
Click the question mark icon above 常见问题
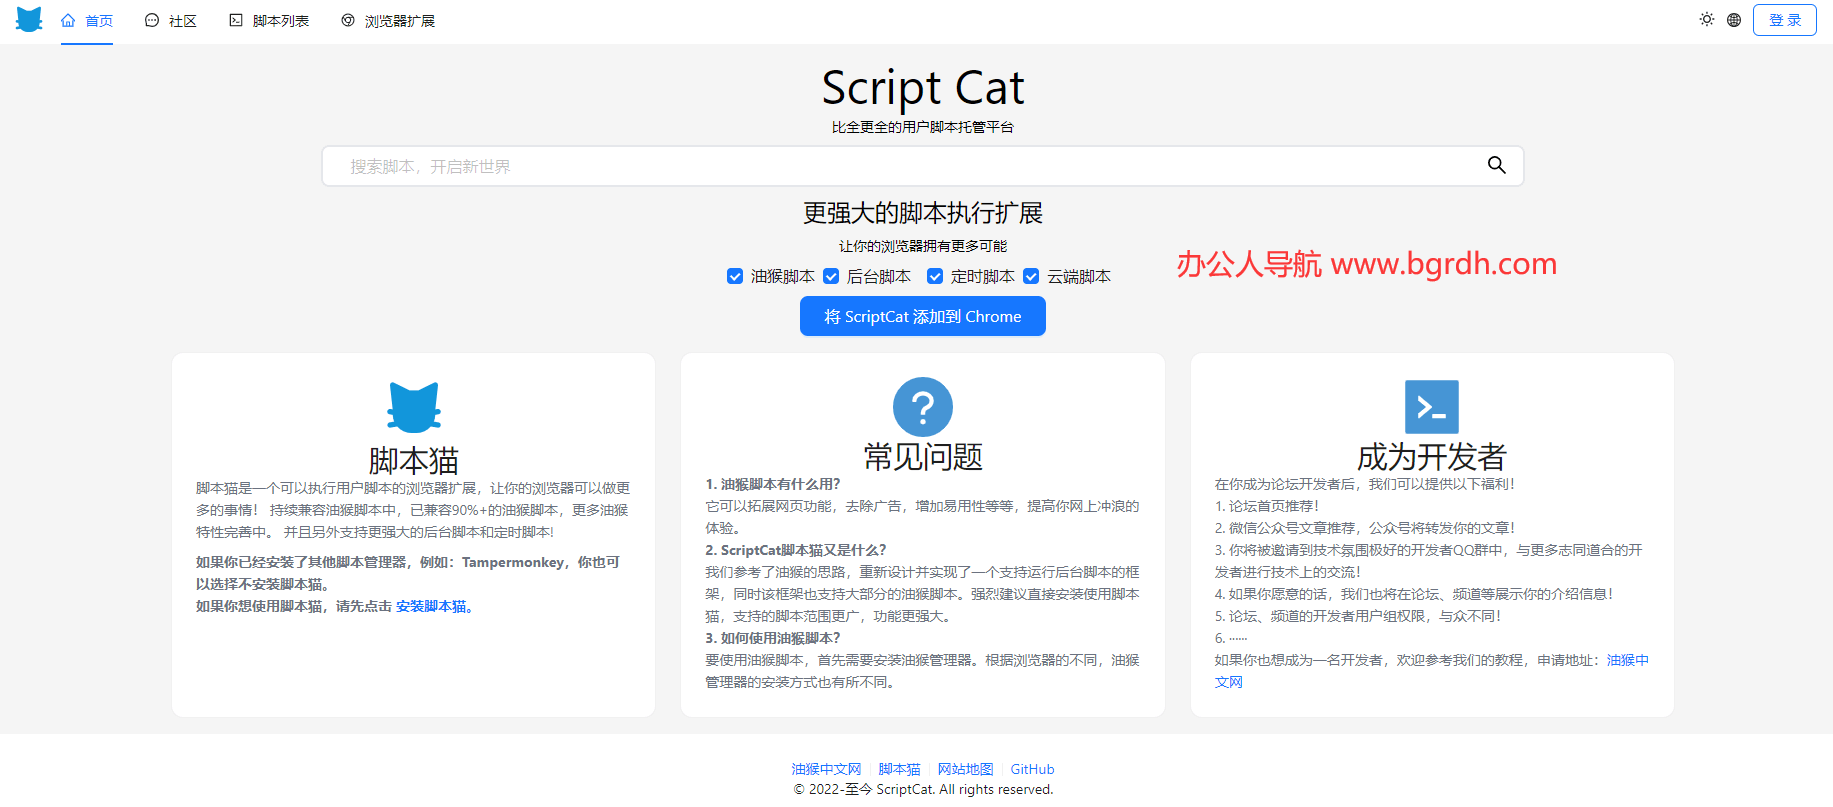click(x=923, y=407)
